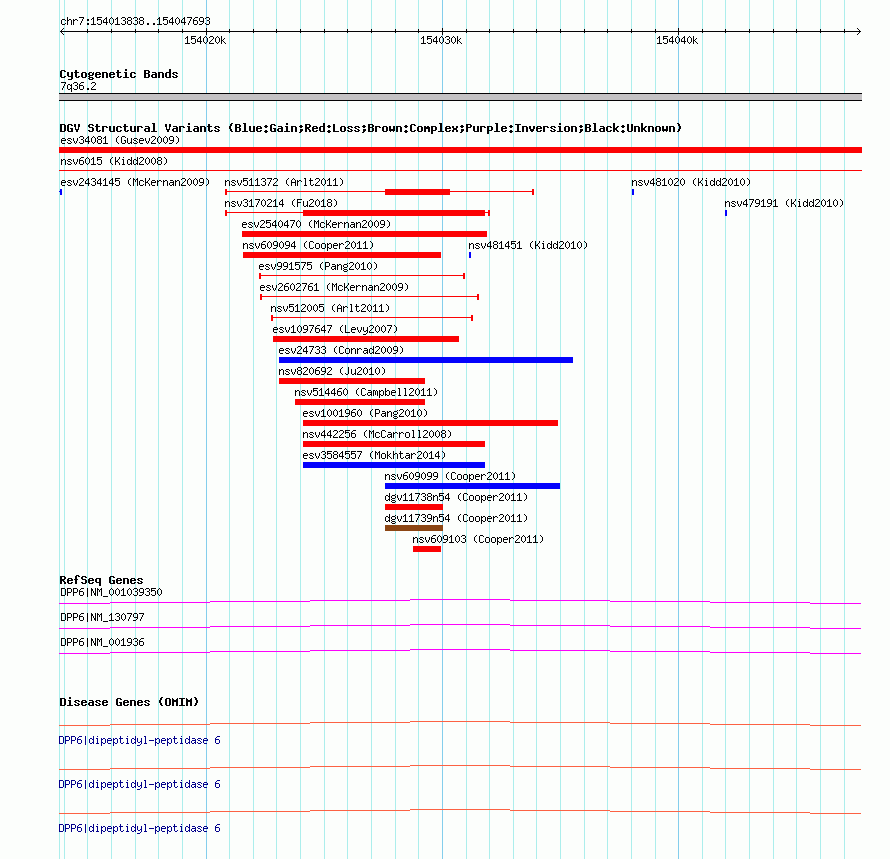Open nsv514460 (Campbell2011) label

coord(366,392)
